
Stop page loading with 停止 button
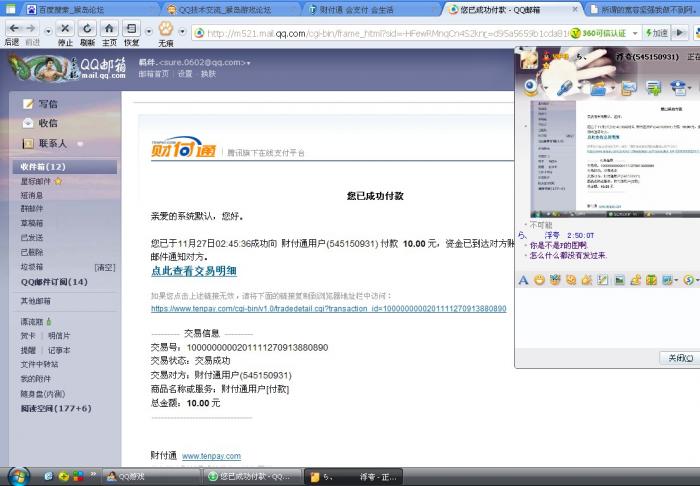(x=65, y=29)
